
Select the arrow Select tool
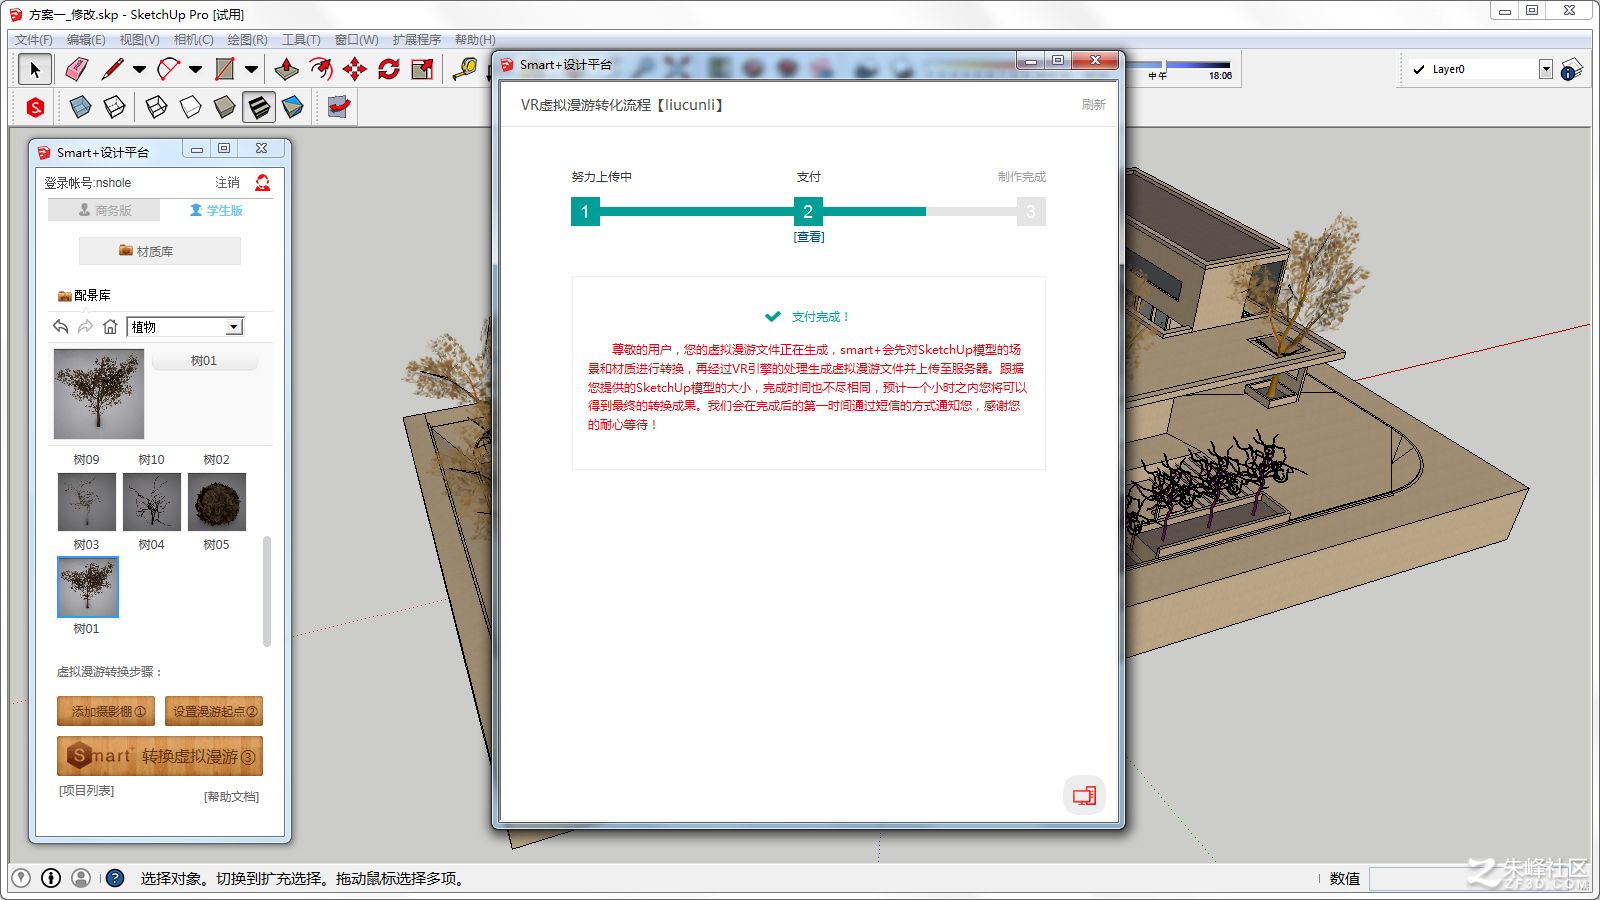tap(35, 69)
